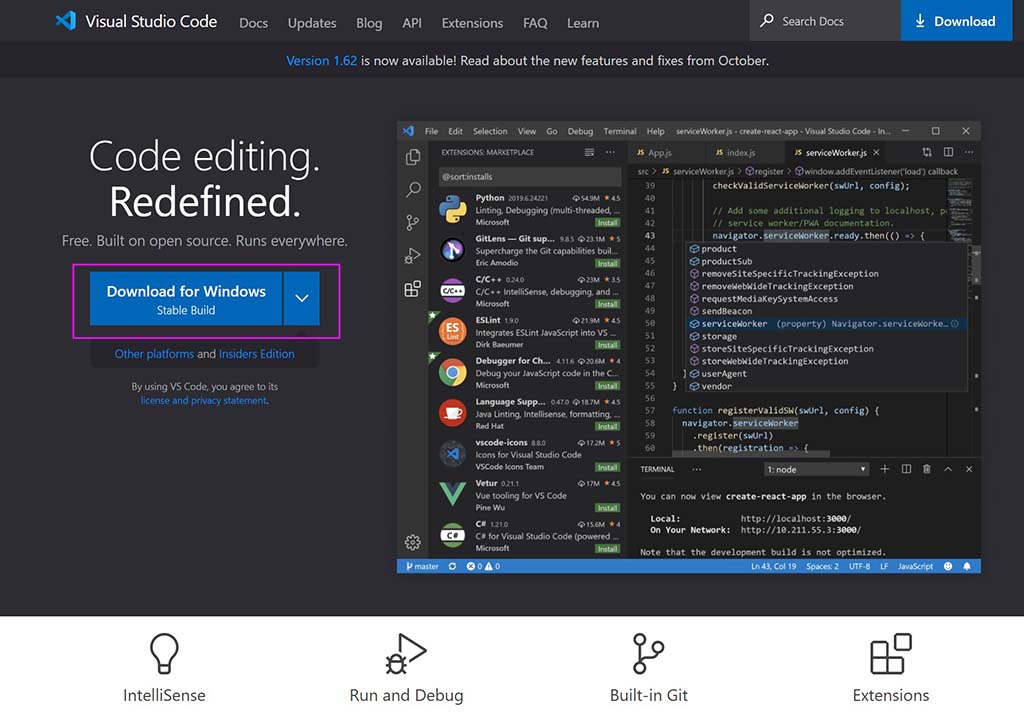The image size is (1024, 723).
Task: Open the Search view in the sidebar
Action: click(x=412, y=189)
